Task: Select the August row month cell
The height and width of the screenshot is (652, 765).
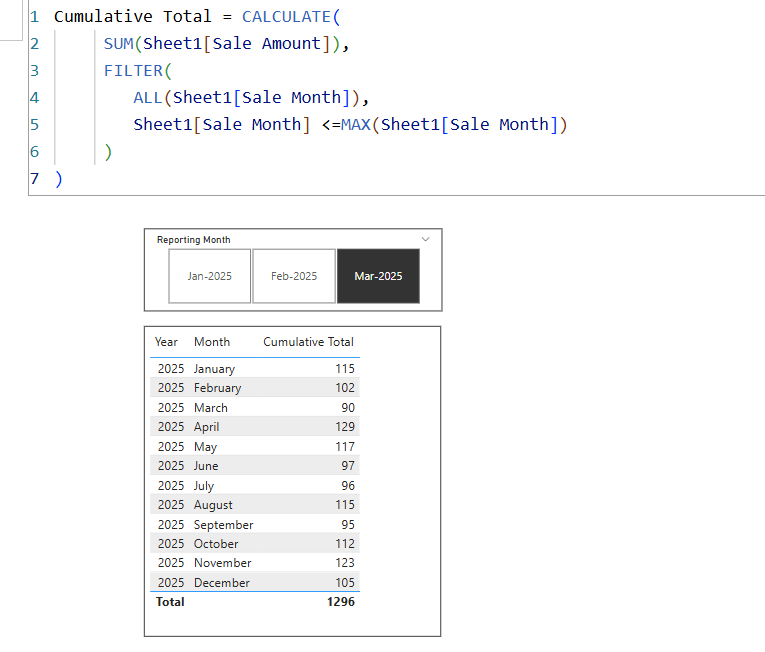Action: tap(213, 505)
